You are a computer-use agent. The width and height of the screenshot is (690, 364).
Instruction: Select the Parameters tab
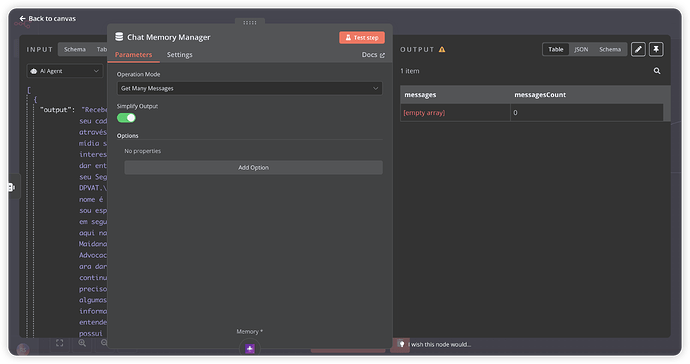133,55
